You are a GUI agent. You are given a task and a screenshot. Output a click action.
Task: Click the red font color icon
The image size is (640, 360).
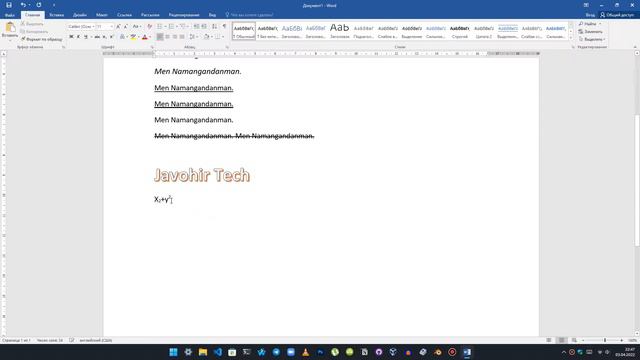[144, 37]
